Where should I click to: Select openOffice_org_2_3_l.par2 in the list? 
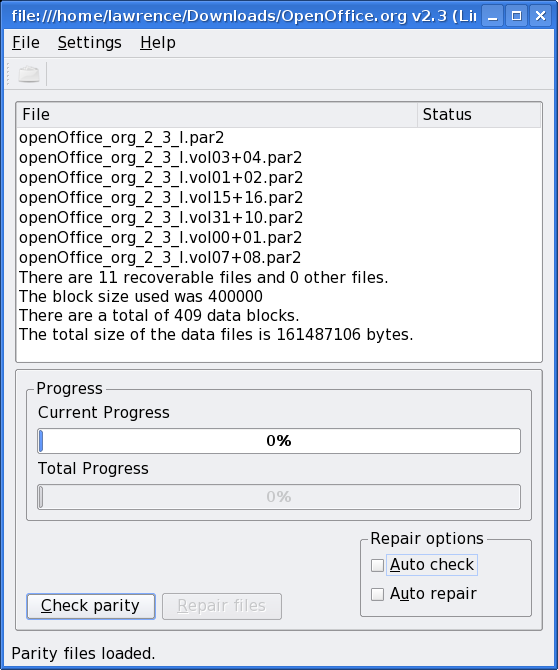coord(121,138)
